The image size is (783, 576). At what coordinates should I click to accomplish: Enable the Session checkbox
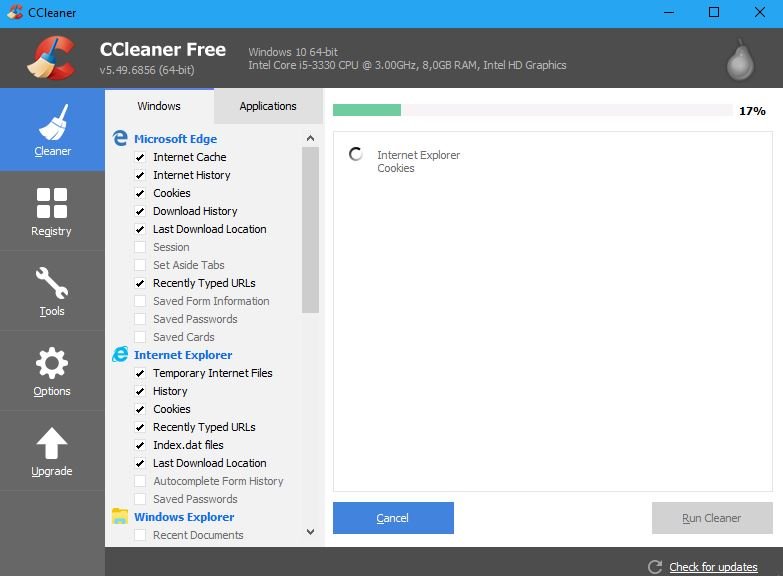tap(140, 247)
